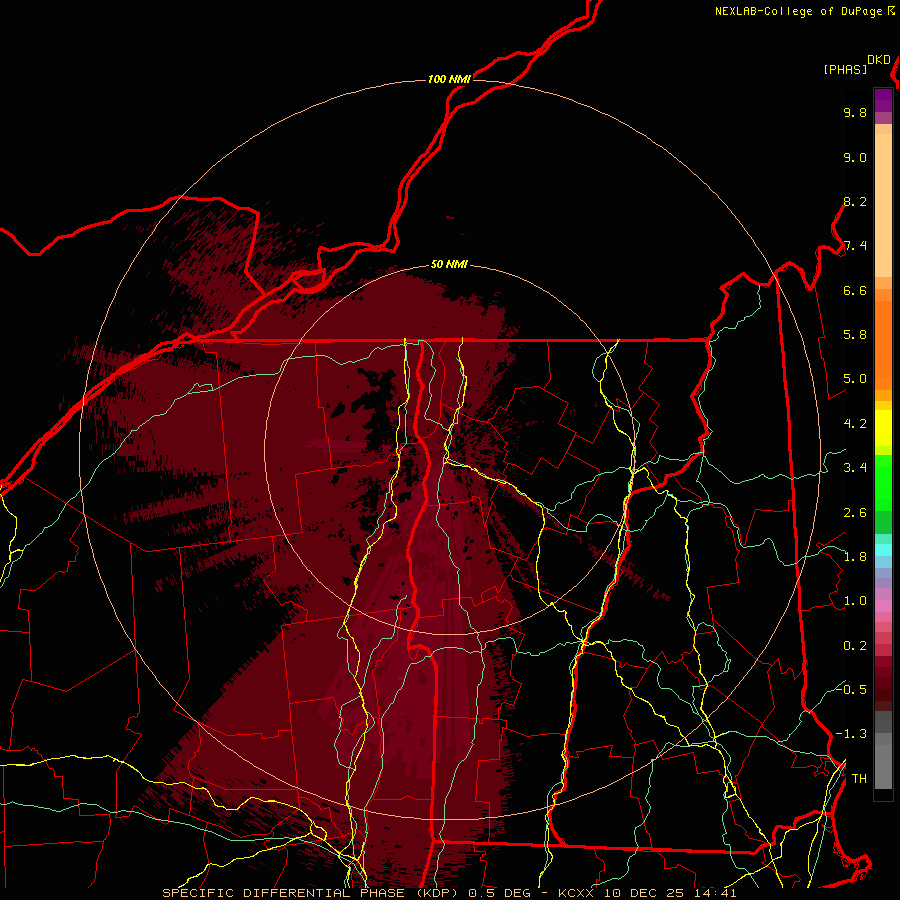900x900 pixels.
Task: Select the 7.4 scale value
Action: click(855, 246)
